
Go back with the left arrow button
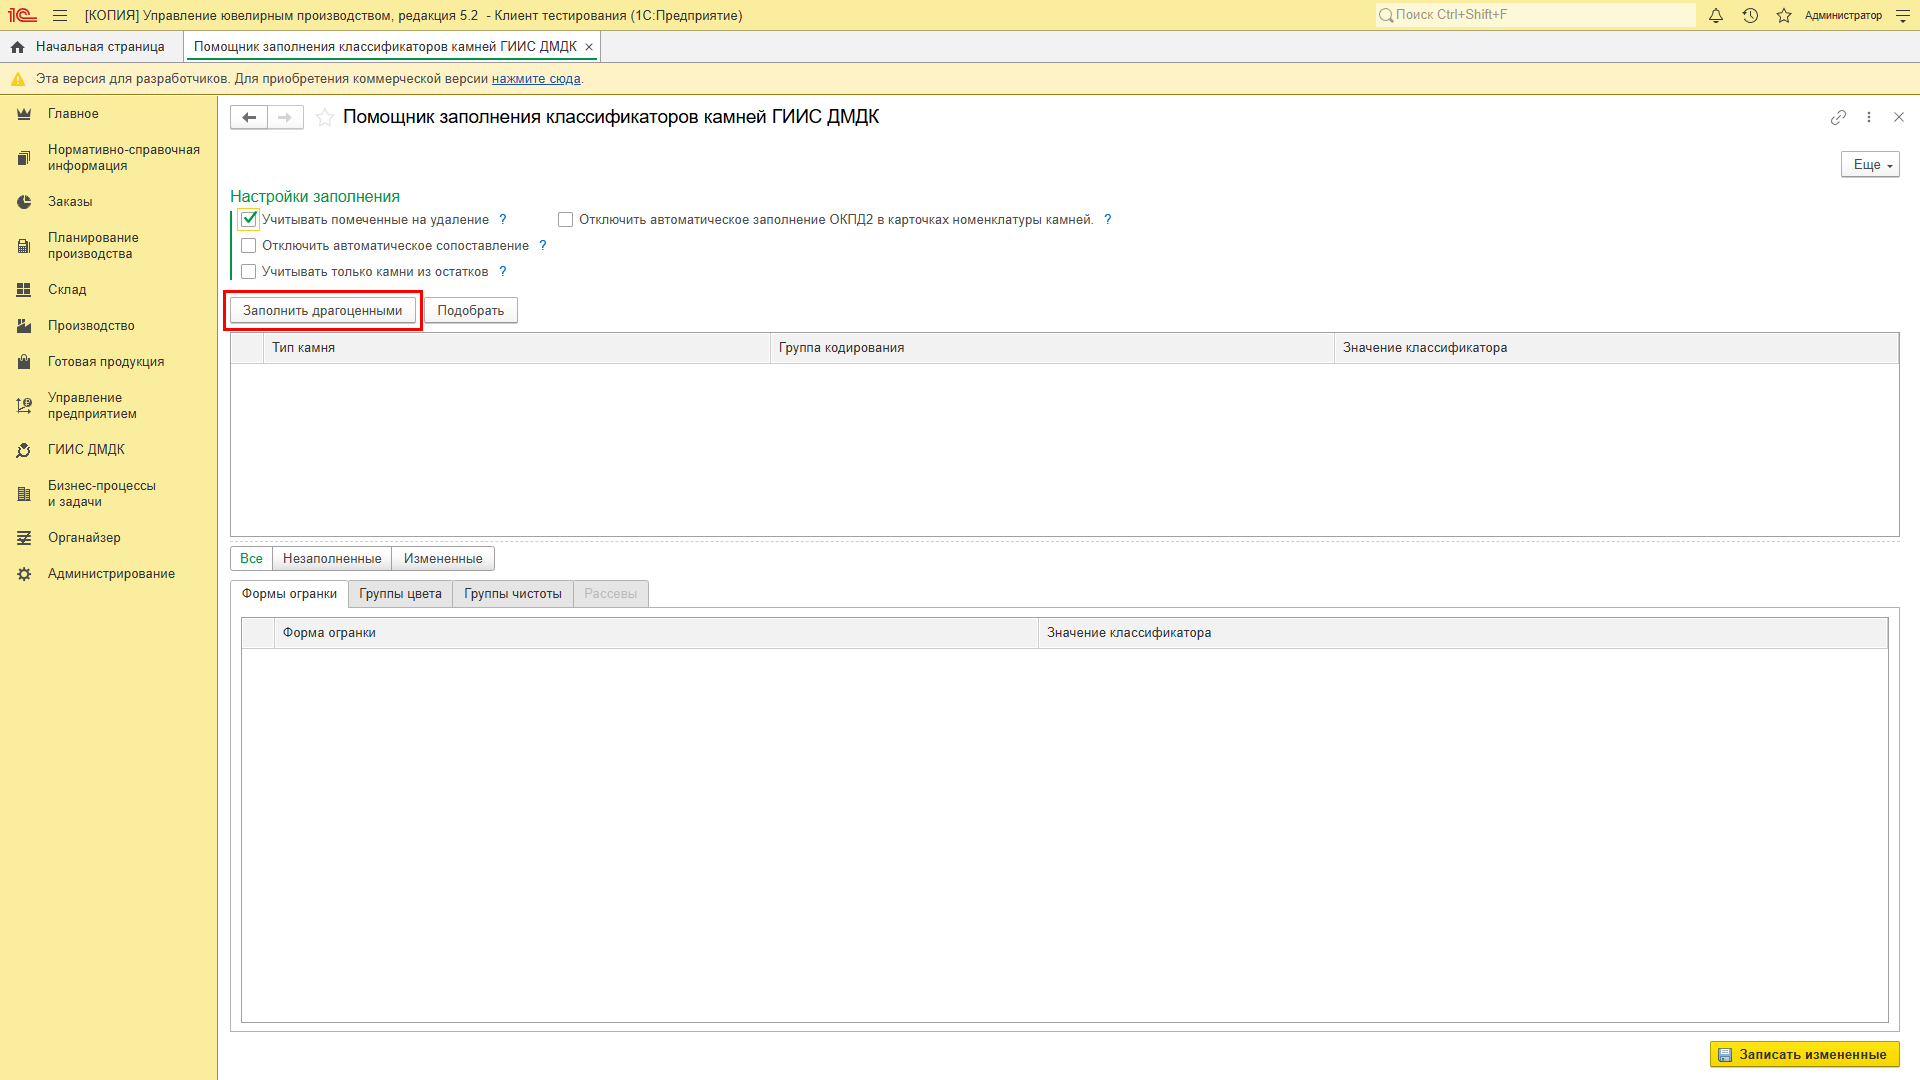point(249,117)
